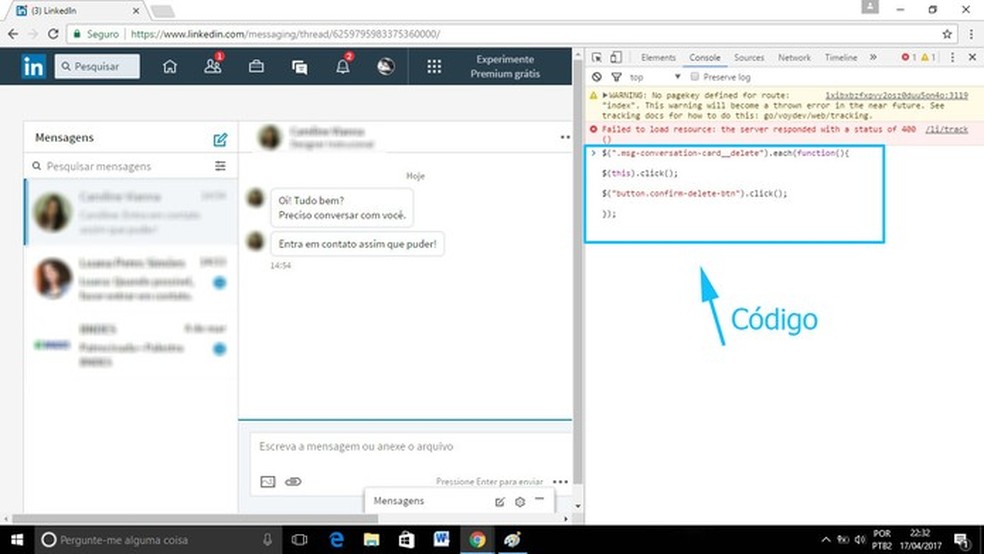Click the Pesquisar search field in LinkedIn
The width and height of the screenshot is (984, 554).
[97, 66]
